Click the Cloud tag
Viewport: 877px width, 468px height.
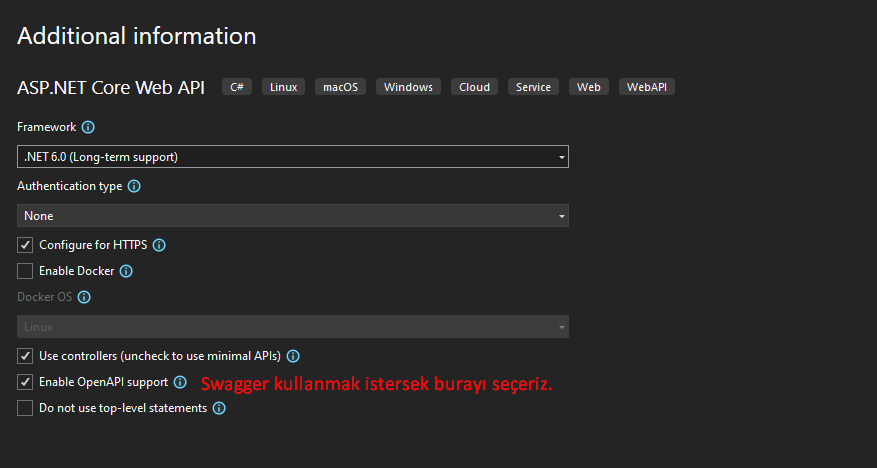tap(474, 87)
